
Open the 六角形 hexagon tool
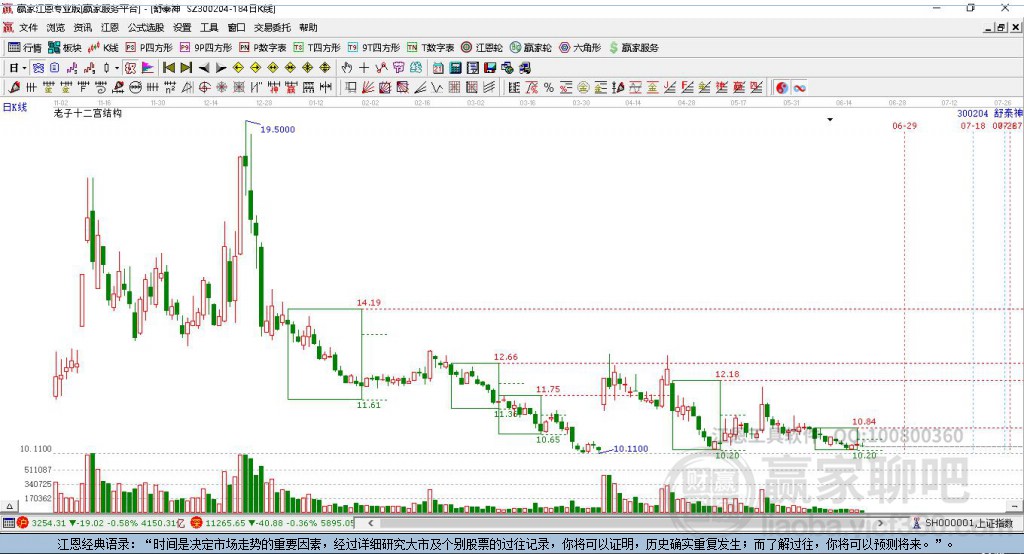580,48
